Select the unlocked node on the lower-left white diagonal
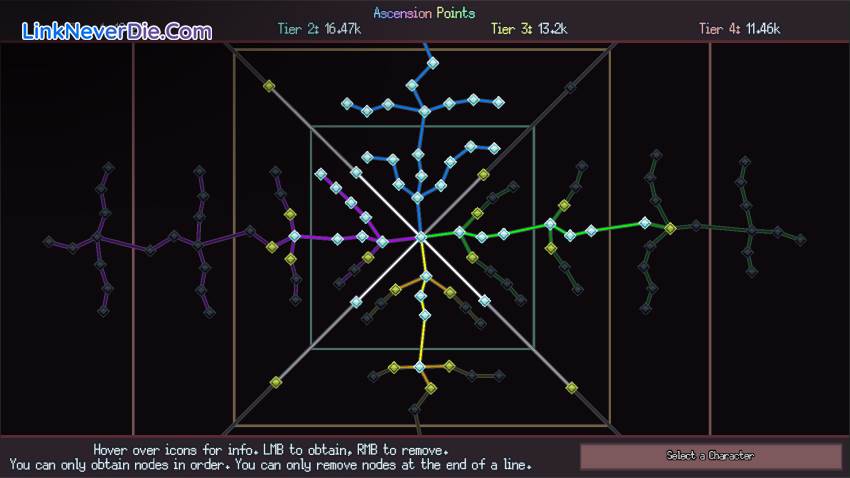Image resolution: width=850 pixels, height=478 pixels. [355, 301]
